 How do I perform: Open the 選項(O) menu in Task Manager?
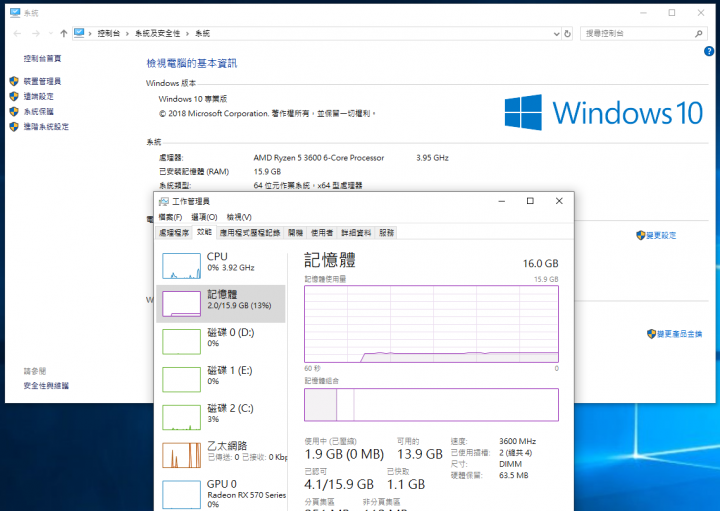(x=204, y=217)
